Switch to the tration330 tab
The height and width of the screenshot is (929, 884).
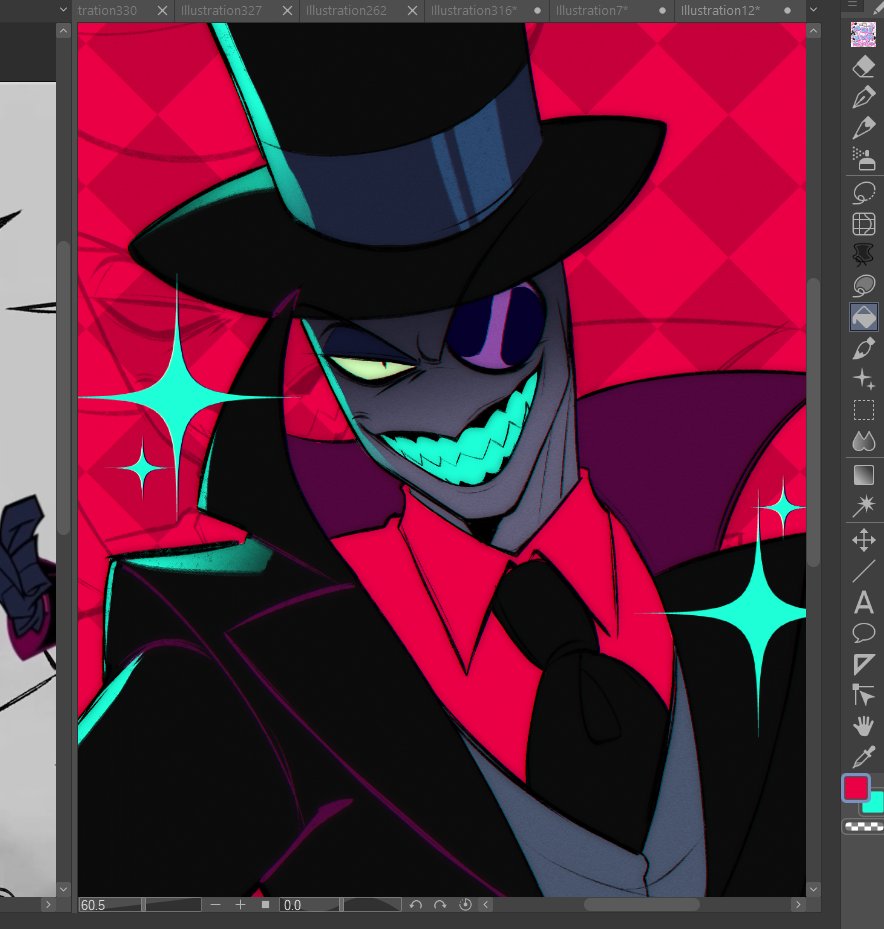107,11
